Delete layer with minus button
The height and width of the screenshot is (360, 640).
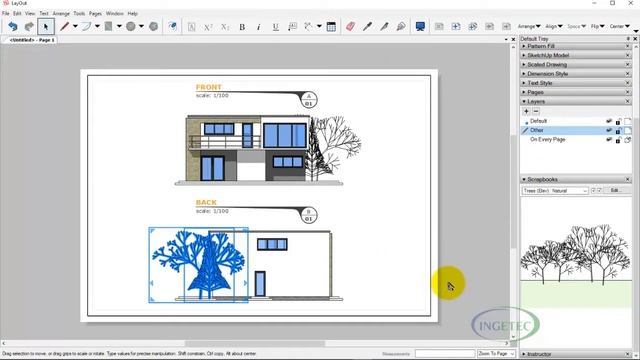(536, 111)
